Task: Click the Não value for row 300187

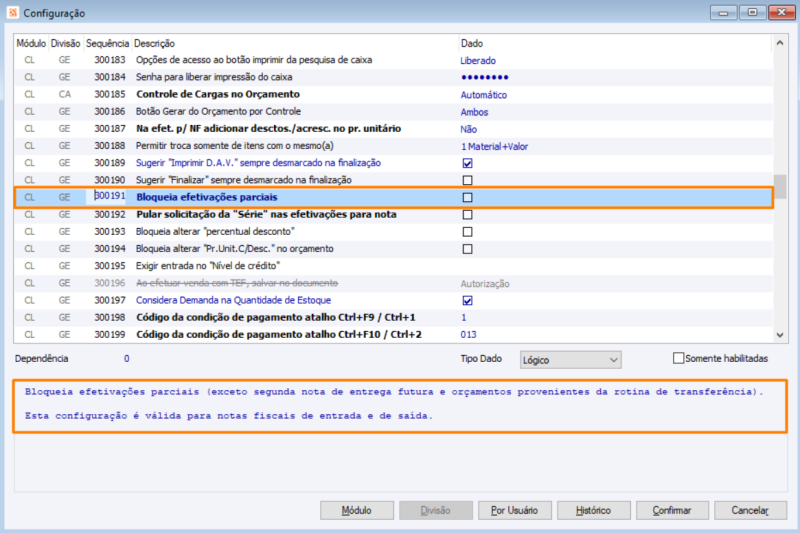Action: point(469,130)
